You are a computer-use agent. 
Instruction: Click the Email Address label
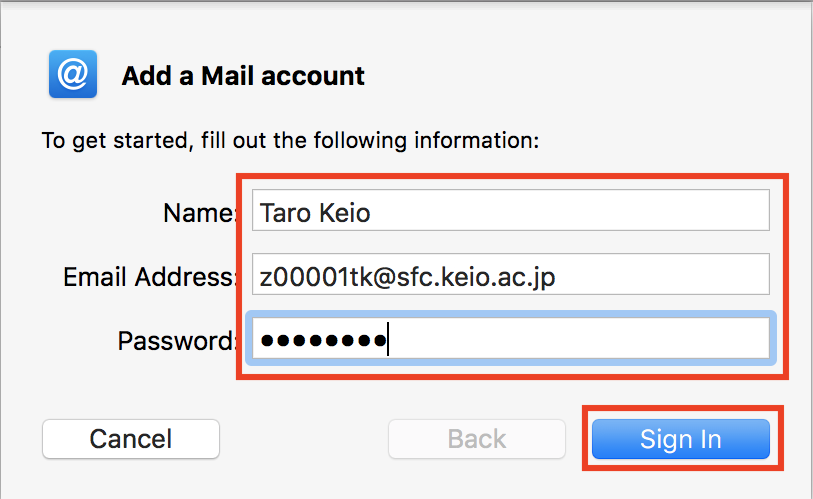(150, 277)
